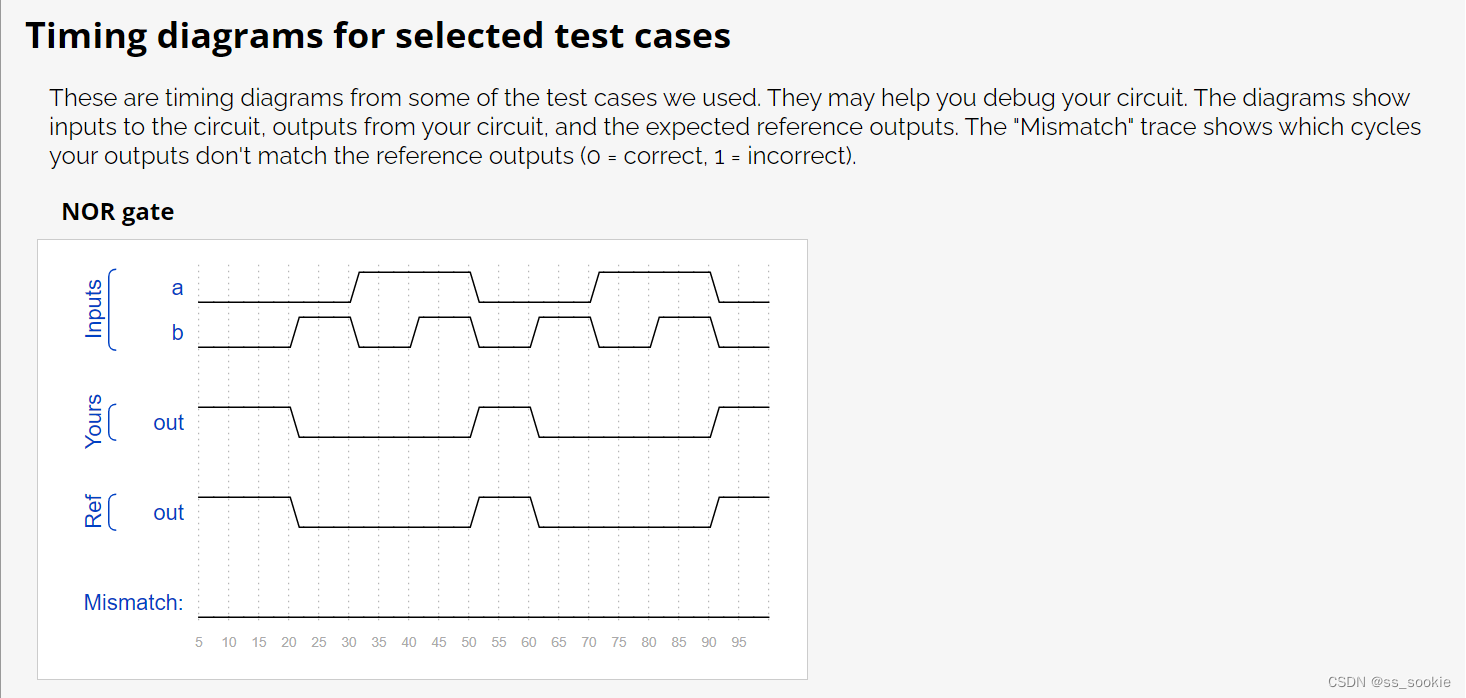Click the "NOR gate" diagram title
This screenshot has width=1466, height=698.
[x=118, y=212]
